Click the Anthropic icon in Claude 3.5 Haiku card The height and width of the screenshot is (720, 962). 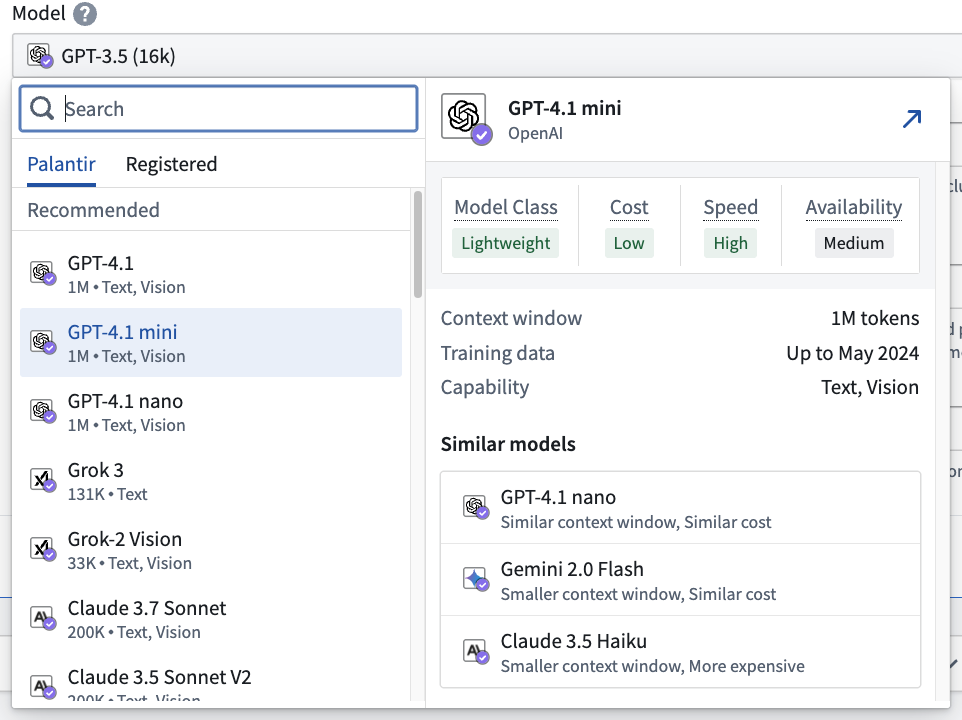coord(475,651)
